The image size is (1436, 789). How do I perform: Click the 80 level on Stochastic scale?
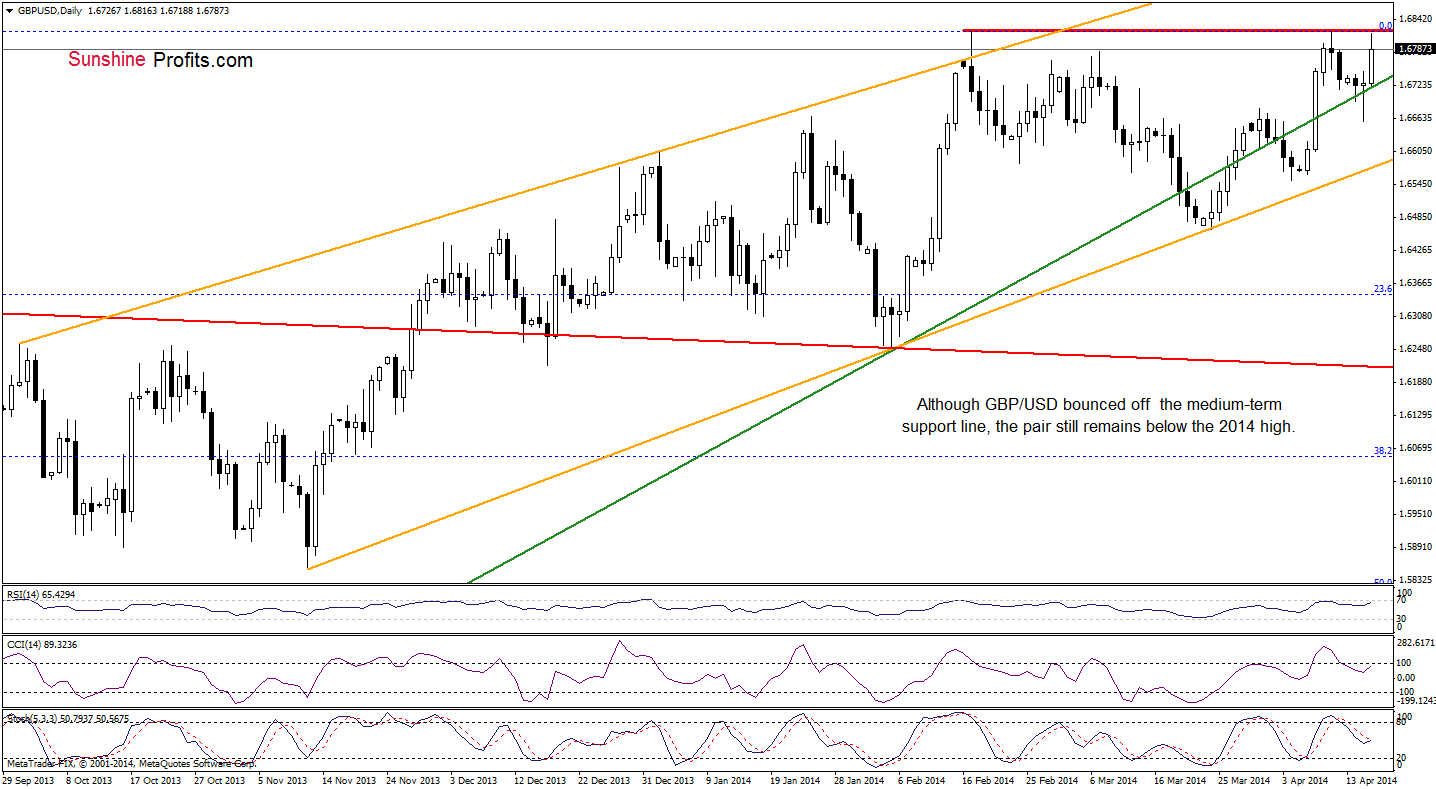[x=1402, y=724]
